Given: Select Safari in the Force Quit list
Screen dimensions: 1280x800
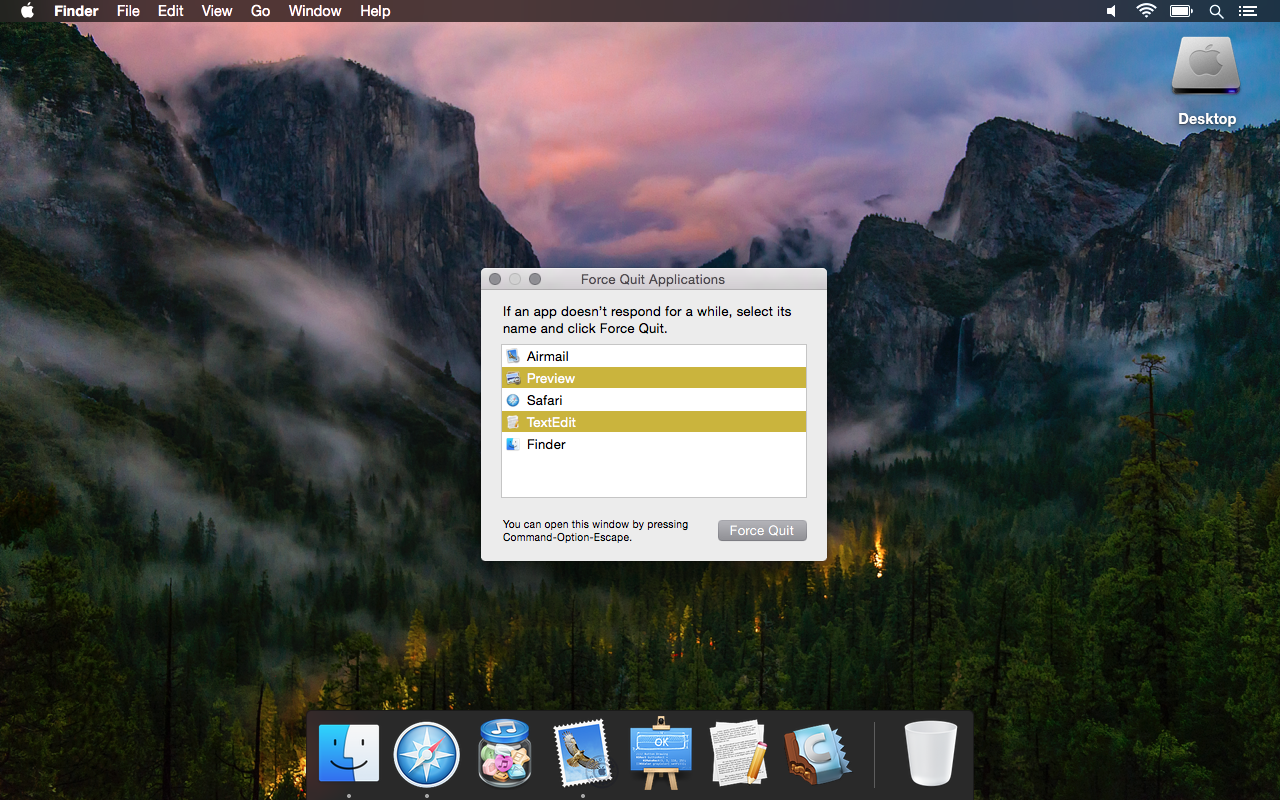Looking at the screenshot, I should [x=653, y=400].
